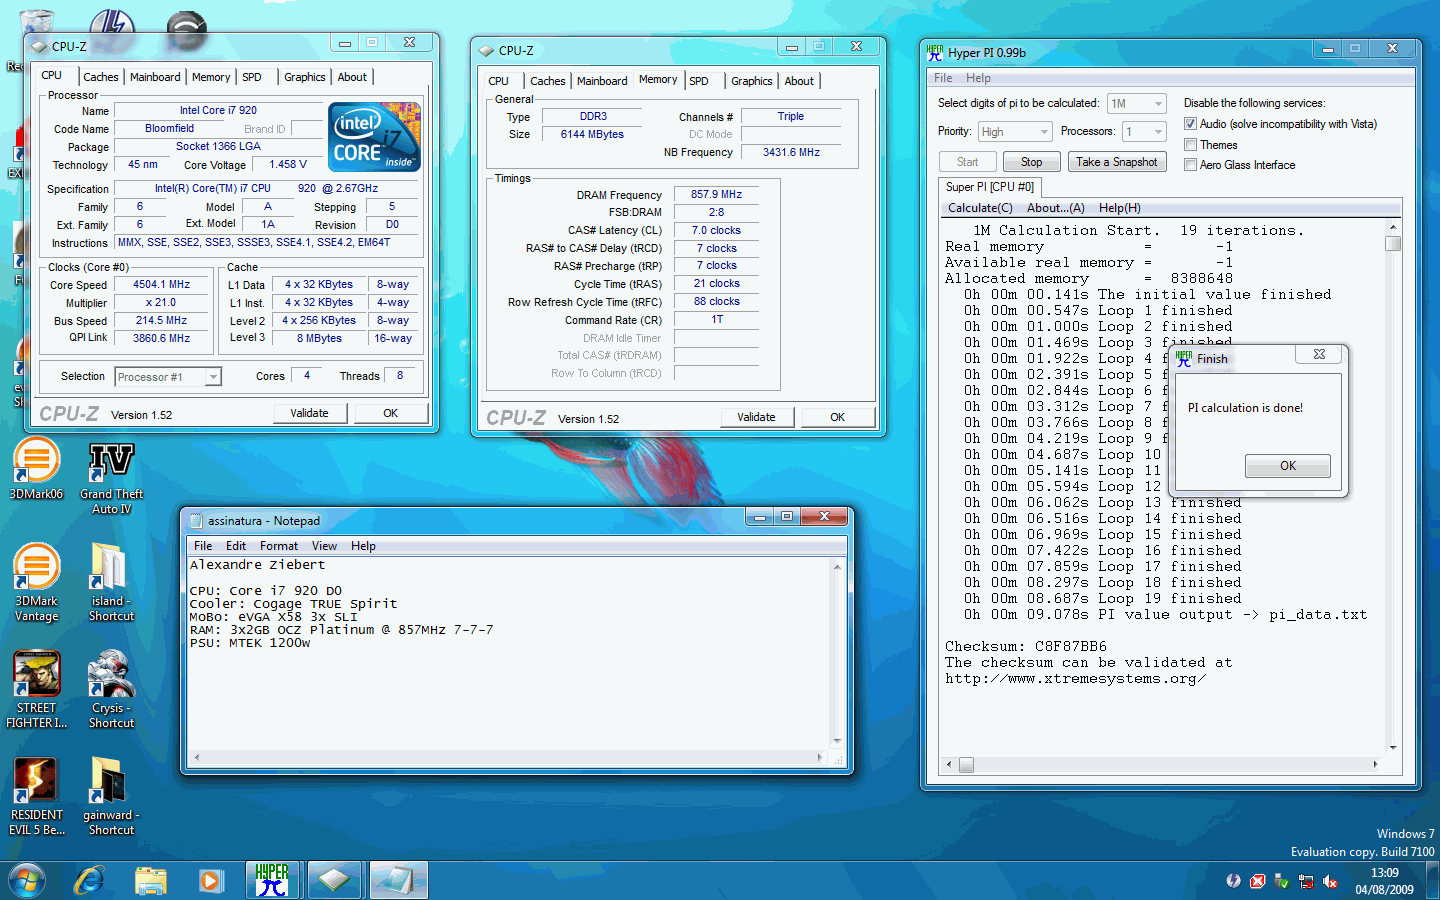The image size is (1440, 900).
Task: Click Notepad title bar icon
Action: coord(196,521)
